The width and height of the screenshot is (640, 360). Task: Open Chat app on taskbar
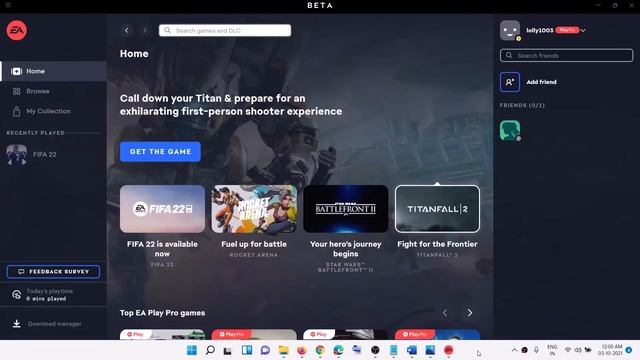pos(265,350)
